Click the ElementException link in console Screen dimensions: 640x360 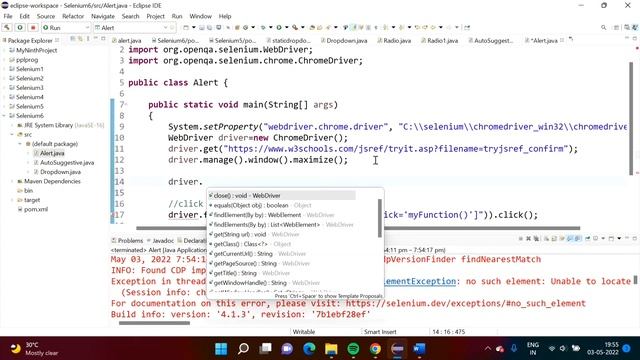pyautogui.click(x=420, y=281)
